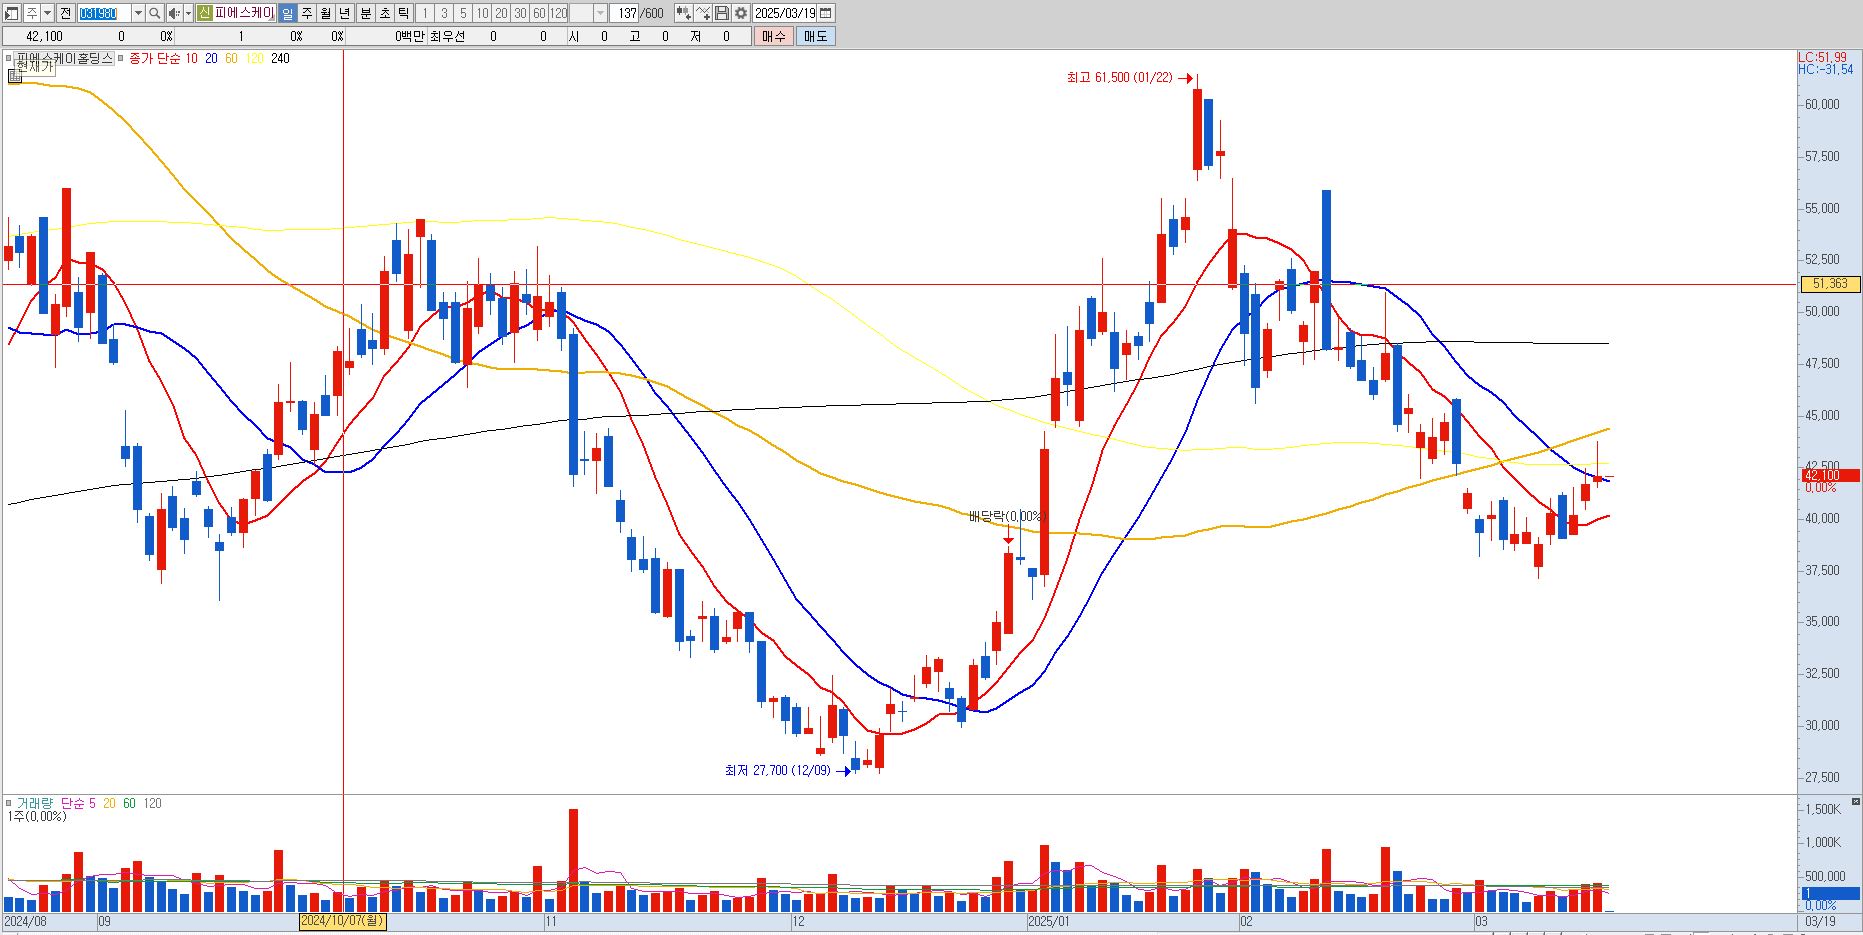The height and width of the screenshot is (935, 1863).
Task: Select interval 30 button
Action: coord(520,13)
